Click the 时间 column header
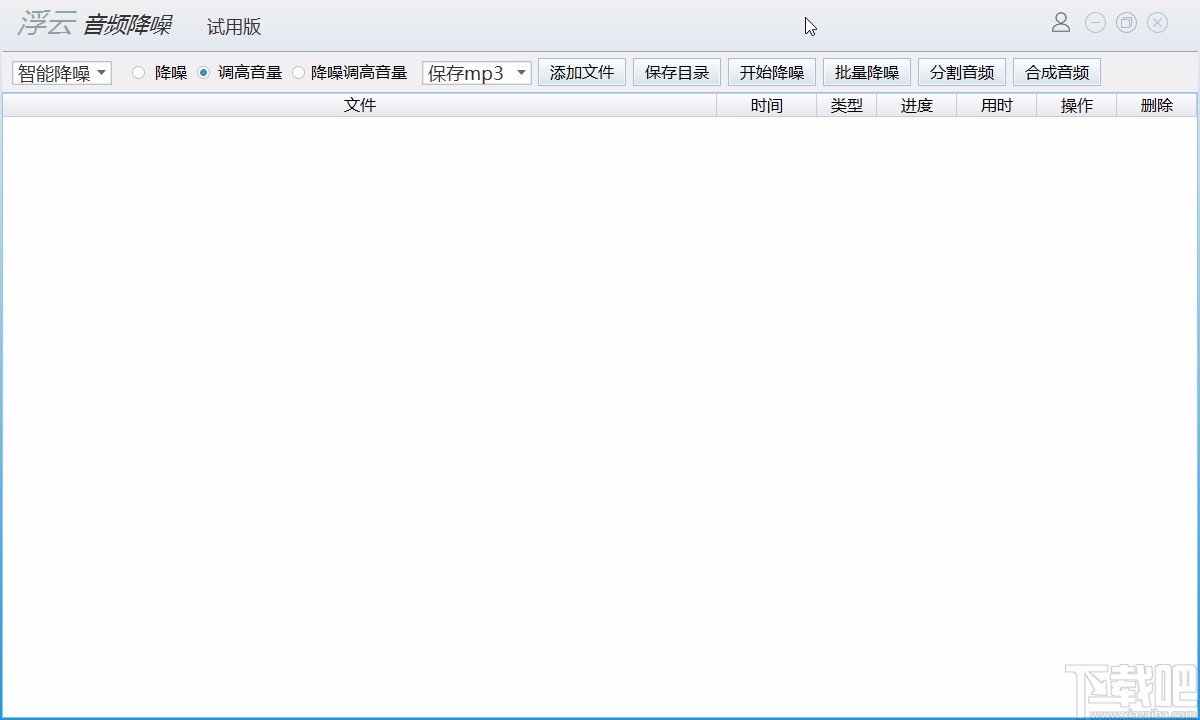This screenshot has width=1200, height=720. 766,105
